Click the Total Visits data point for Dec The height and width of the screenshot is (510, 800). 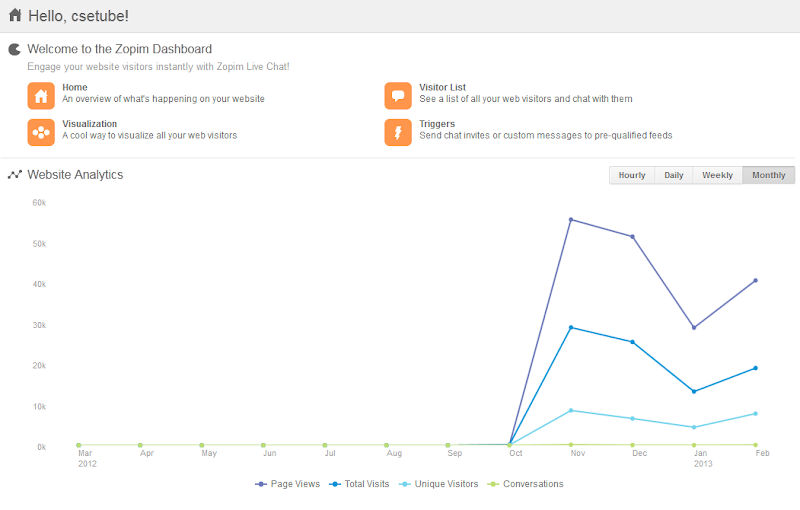633,342
